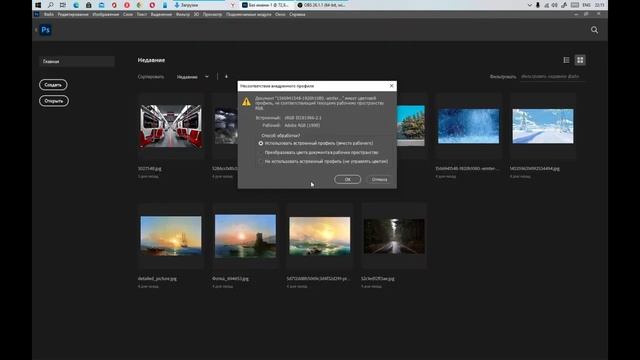Select 'Не использовать встроенный профиль' radio option
The height and width of the screenshot is (360, 640).
point(261,161)
